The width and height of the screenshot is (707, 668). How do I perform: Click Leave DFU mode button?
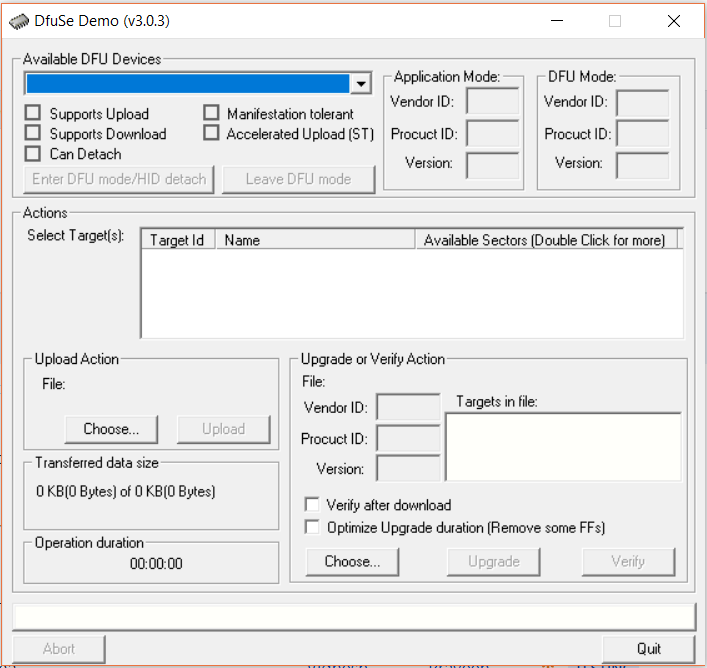tap(298, 179)
